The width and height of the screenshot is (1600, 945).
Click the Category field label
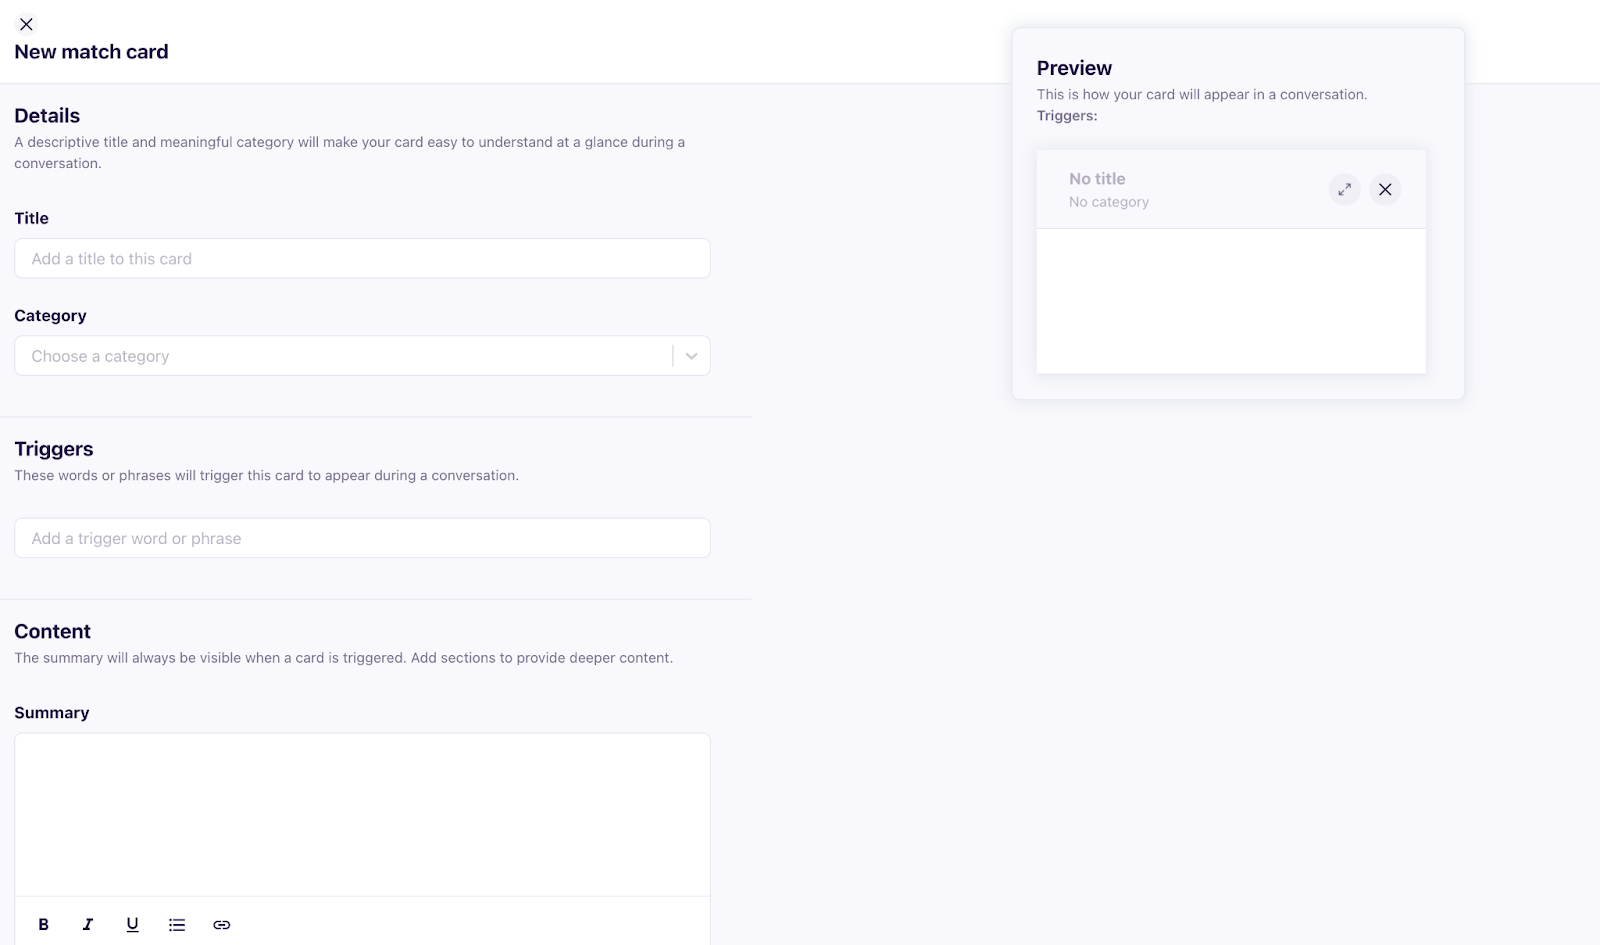point(50,316)
